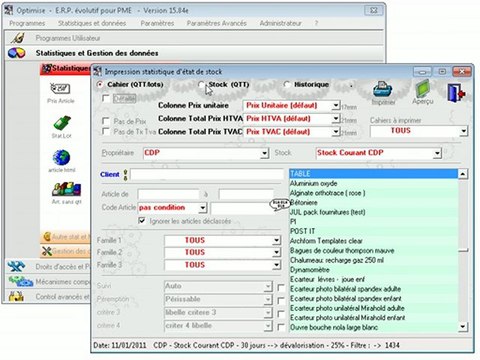Open Prix Article icon in main window
Image resolution: width=480 pixels, height=360 pixels.
(x=60, y=89)
